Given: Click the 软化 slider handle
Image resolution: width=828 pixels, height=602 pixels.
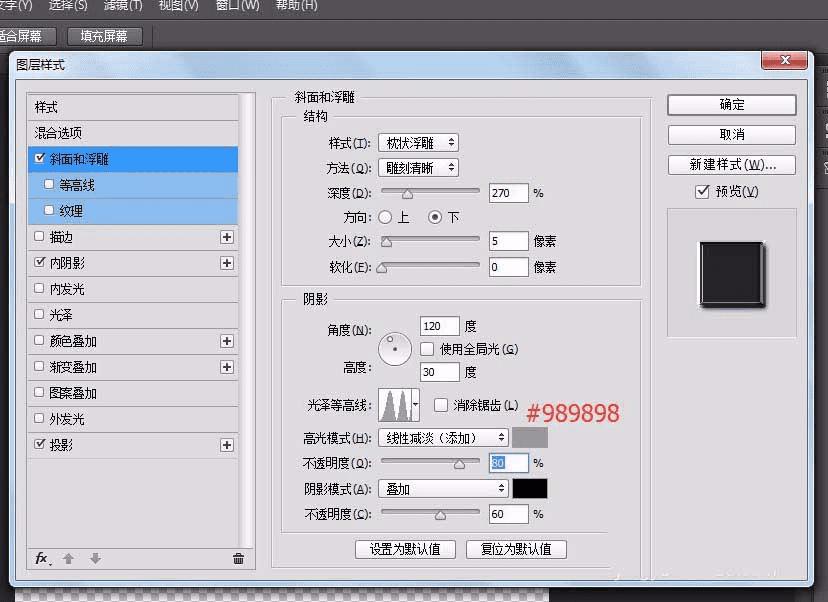Looking at the screenshot, I should click(x=382, y=268).
